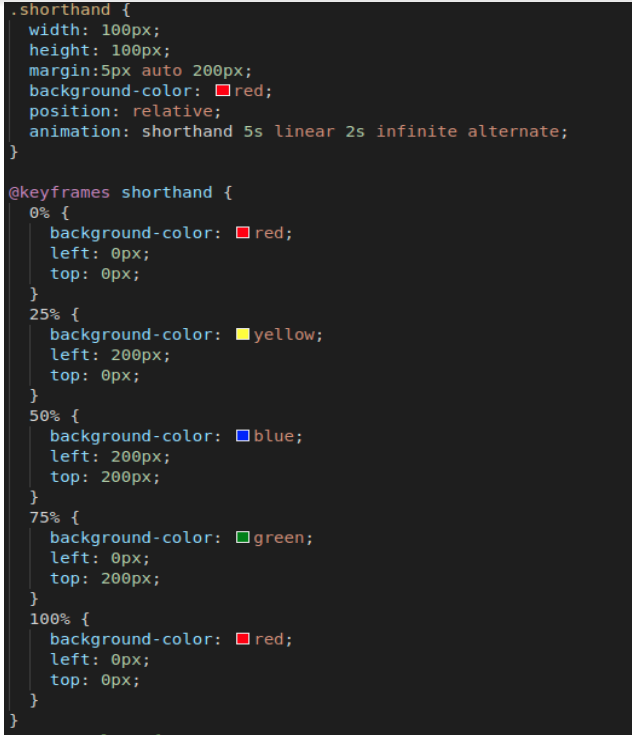
Task: Click the 'linear' timing function keyword
Action: [x=304, y=132]
